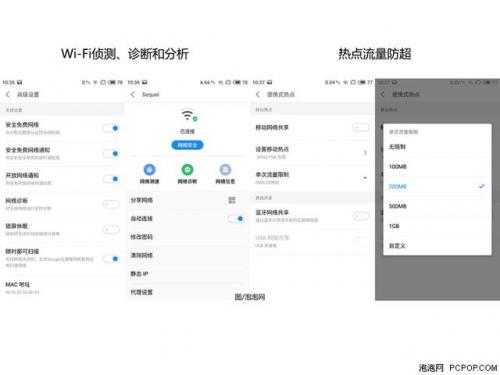Screen dimensions: 500x375
Task: Tap the back arrow on the 高级设置 screen
Action: click(8, 94)
